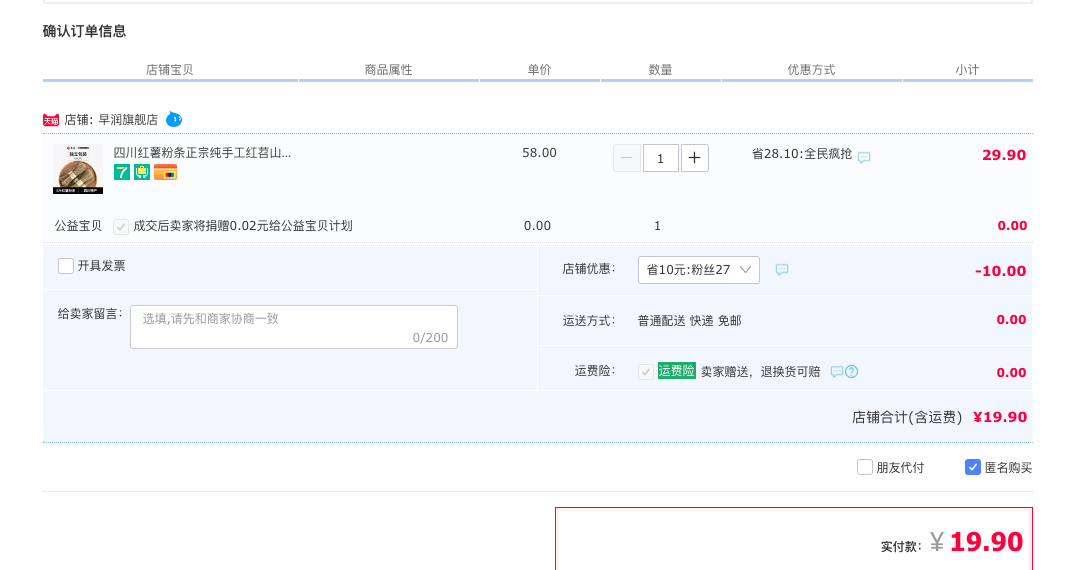Screen dimensions: 1065x570
Task: Decrease quantity with the minus button
Action: pos(626,158)
